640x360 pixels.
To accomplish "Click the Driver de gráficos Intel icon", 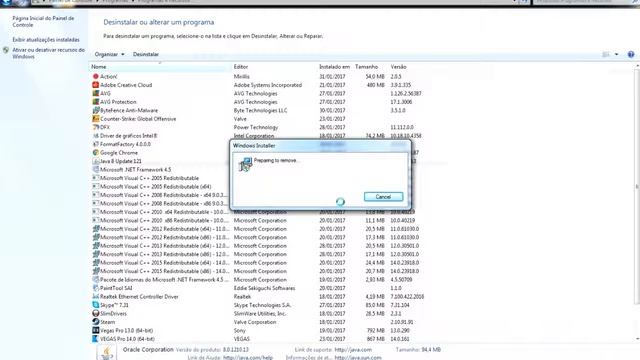I will (96, 136).
